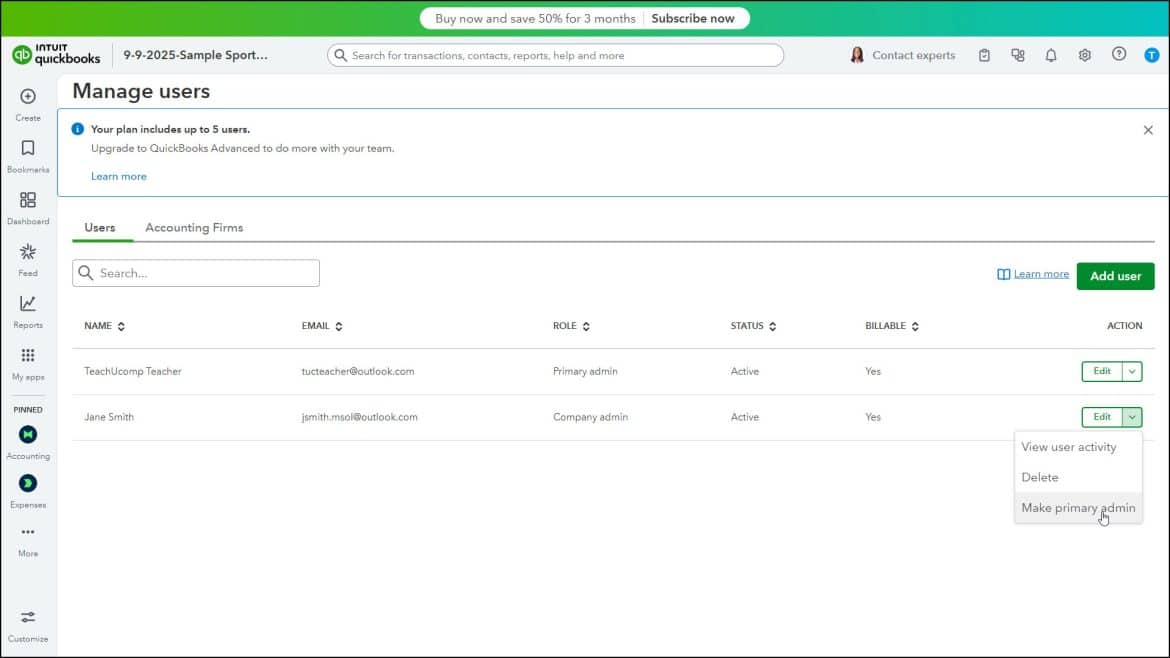Click the Feed icon
This screenshot has height=658, width=1170.
pos(28,254)
